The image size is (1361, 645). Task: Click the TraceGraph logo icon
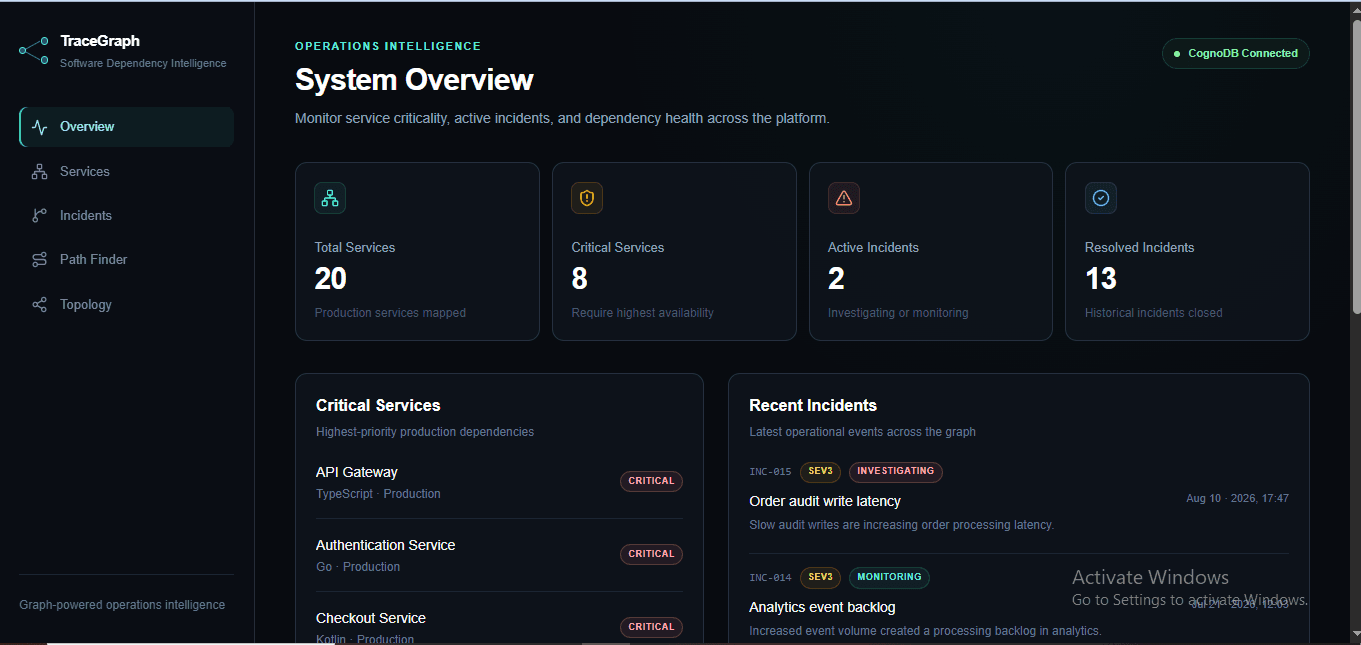34,51
